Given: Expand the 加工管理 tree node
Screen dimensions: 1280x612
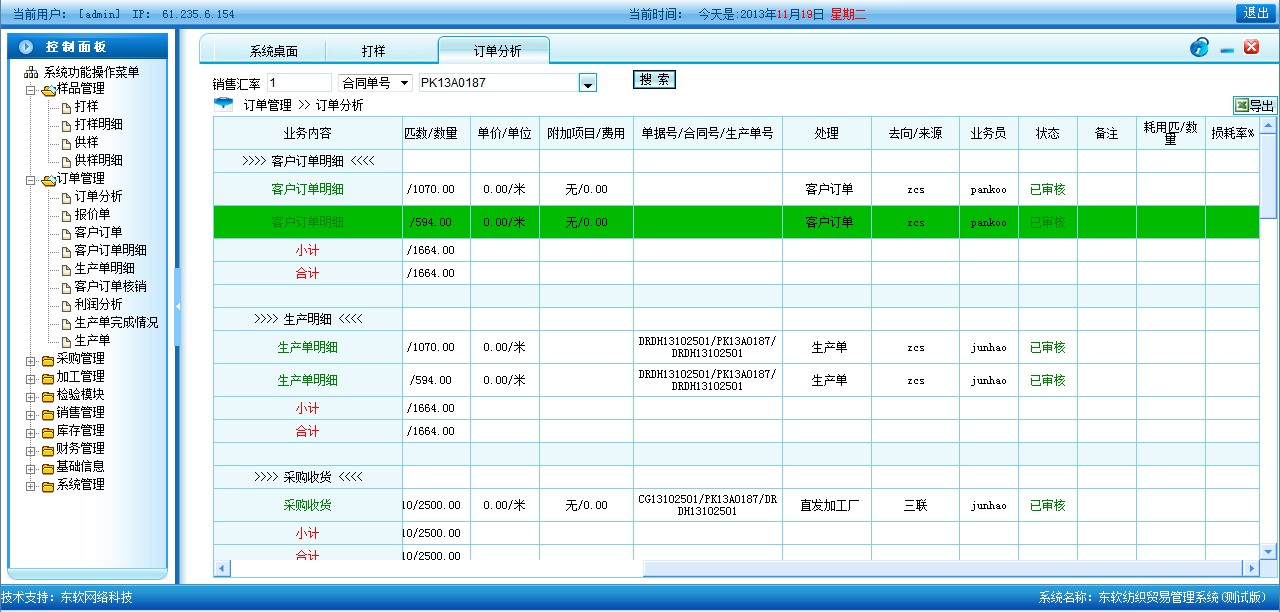Looking at the screenshot, I should pyautogui.click(x=31, y=378).
